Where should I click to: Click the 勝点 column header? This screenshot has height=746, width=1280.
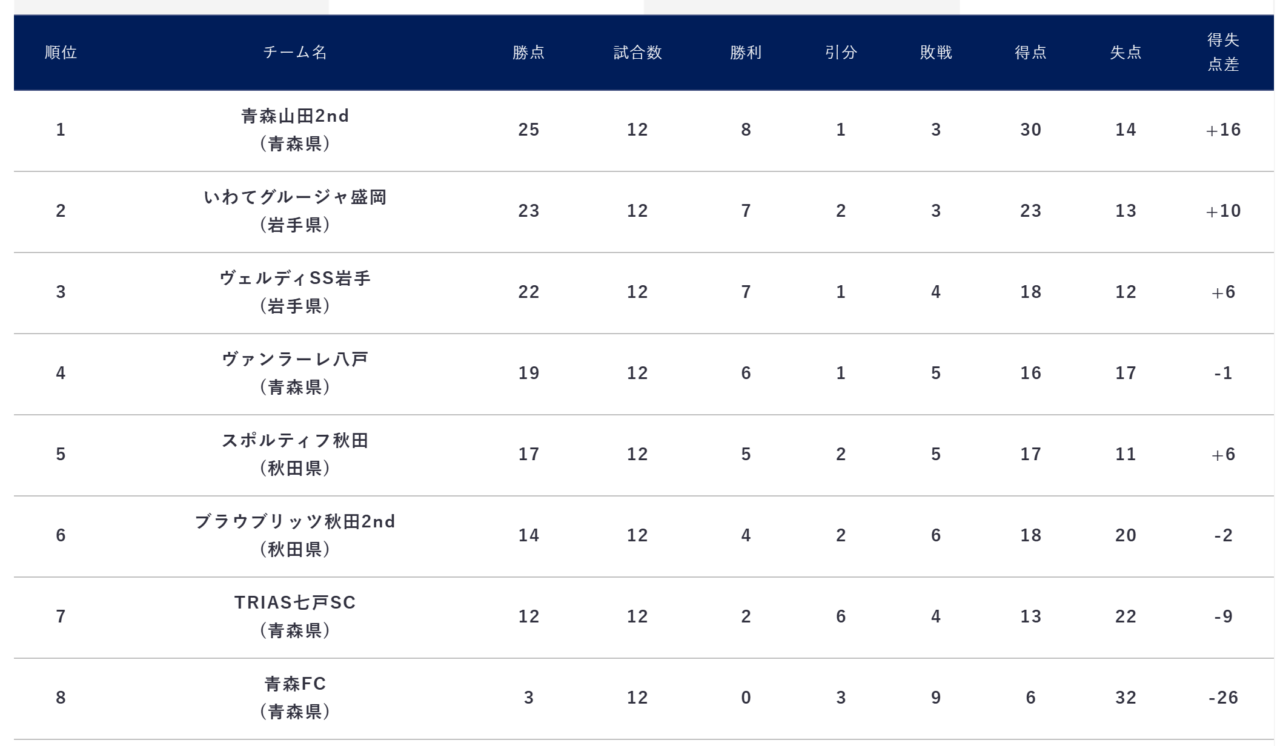pyautogui.click(x=529, y=53)
